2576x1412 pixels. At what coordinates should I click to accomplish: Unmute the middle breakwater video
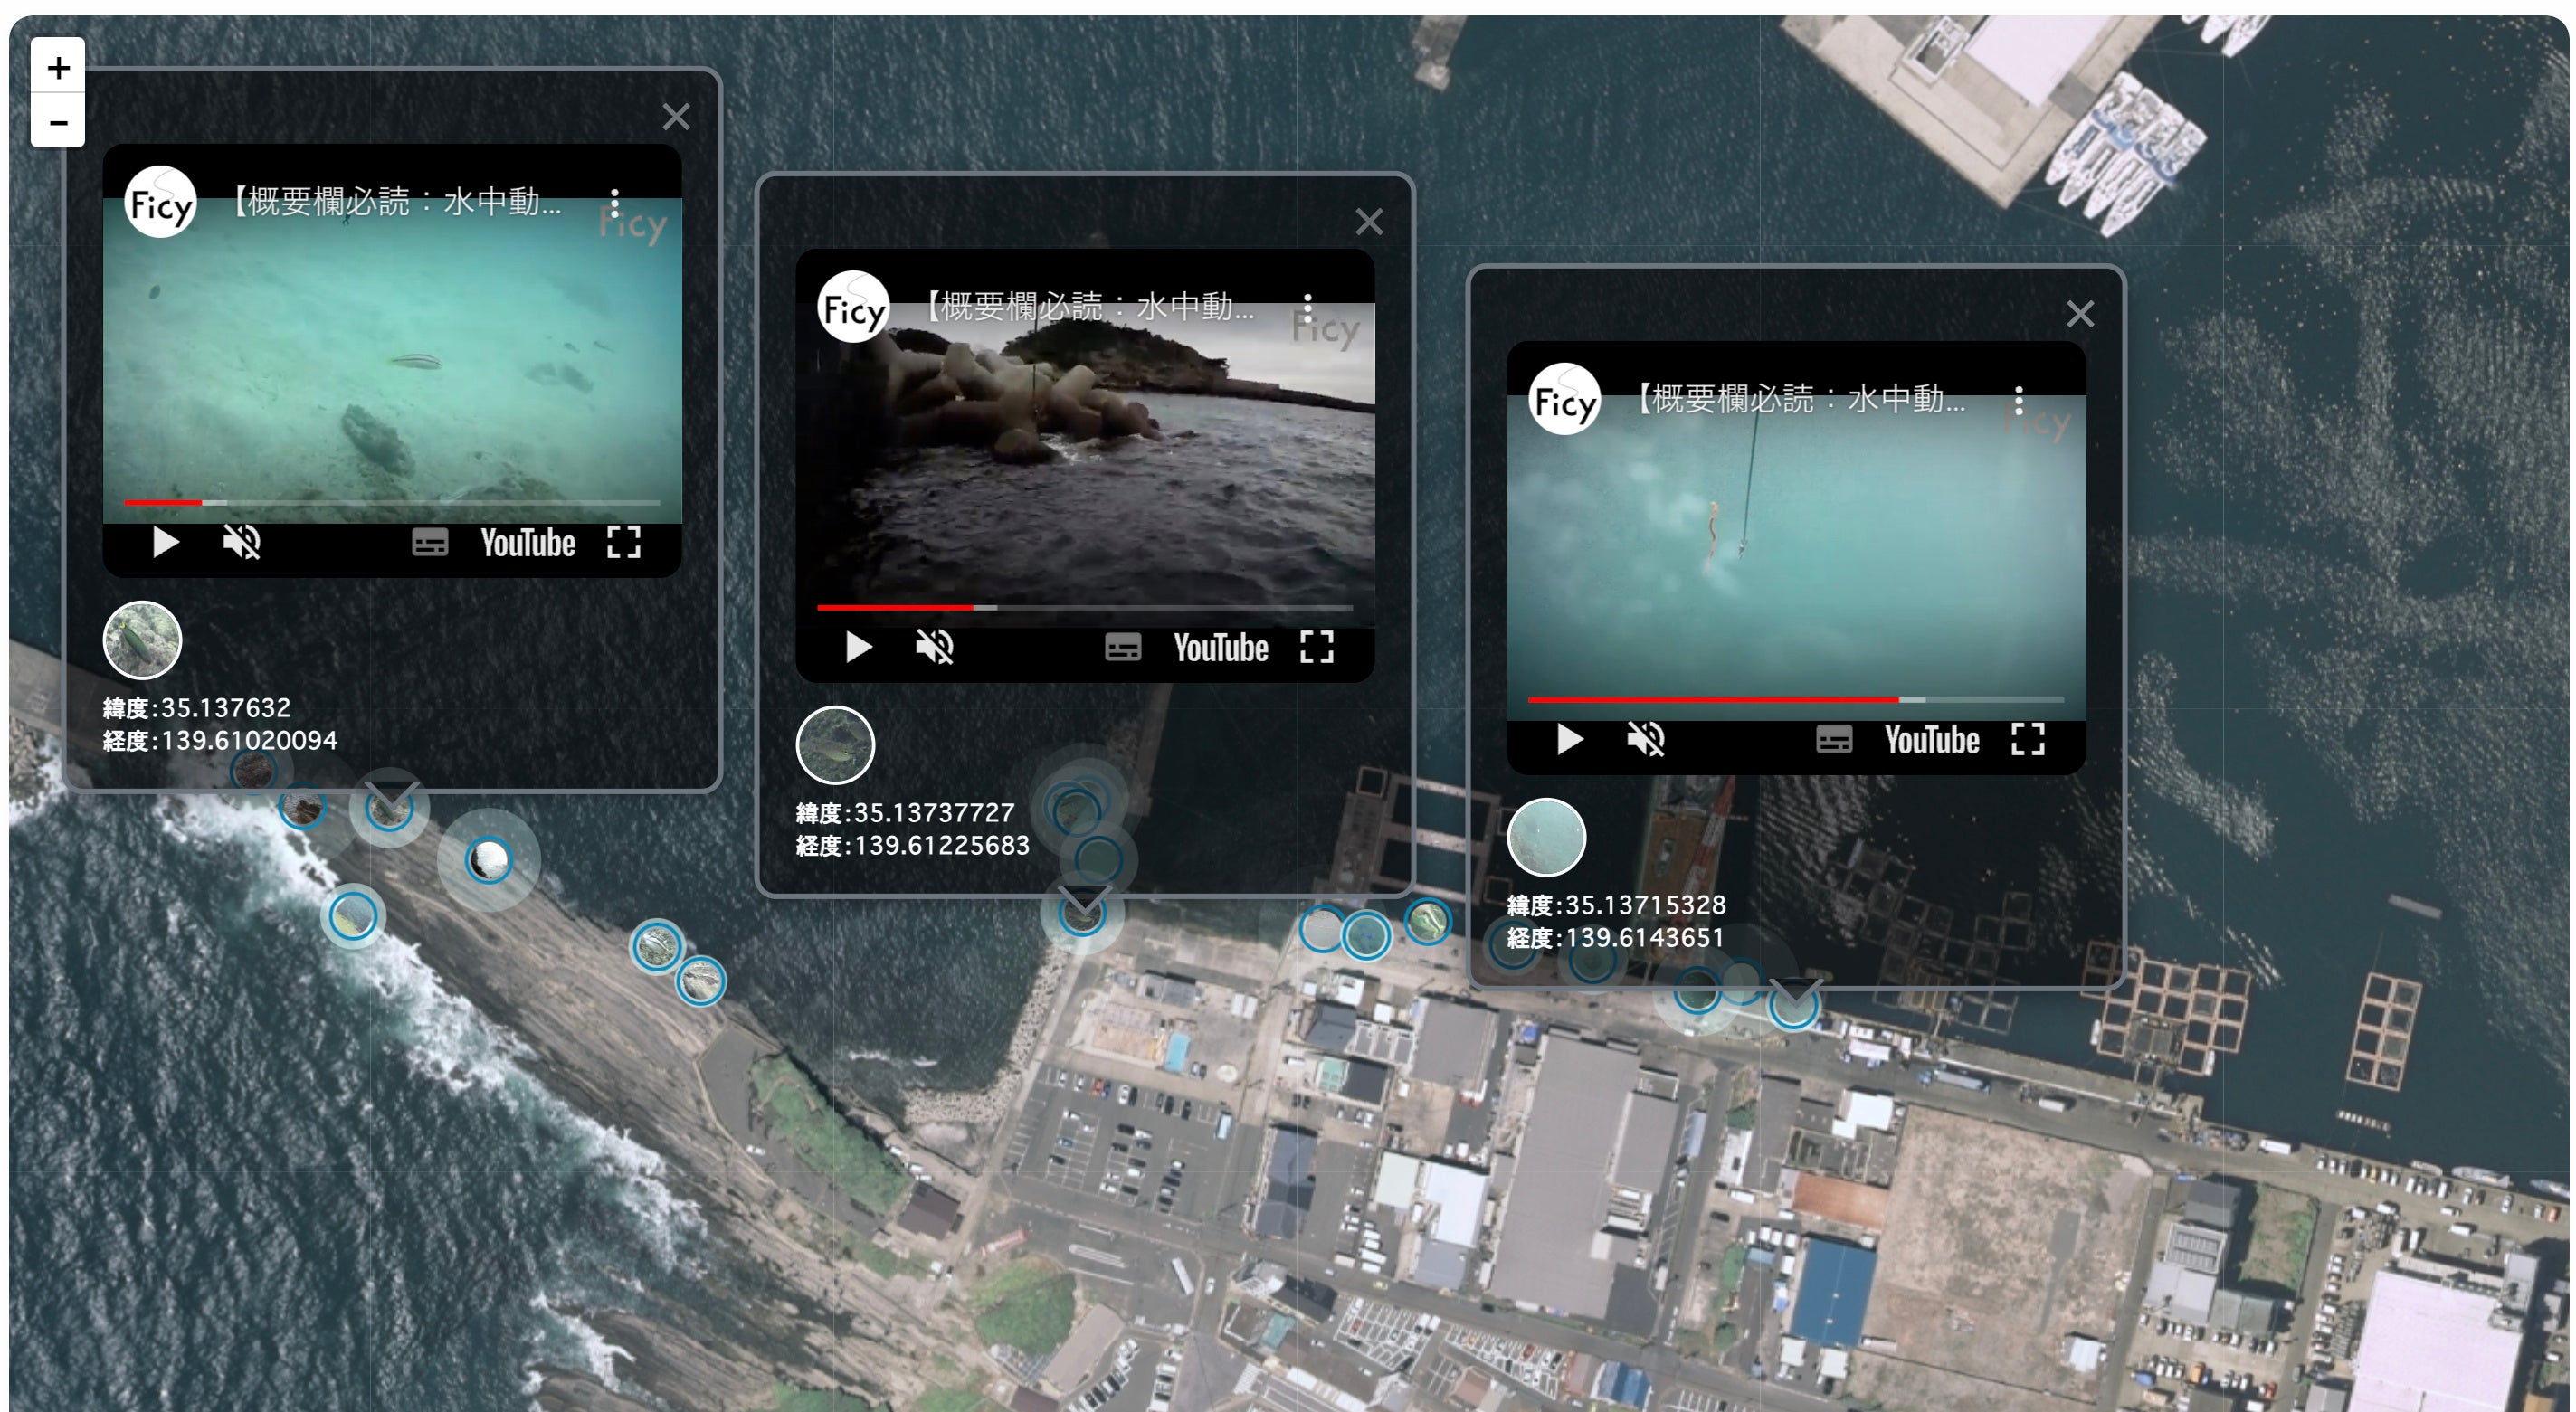[x=934, y=647]
